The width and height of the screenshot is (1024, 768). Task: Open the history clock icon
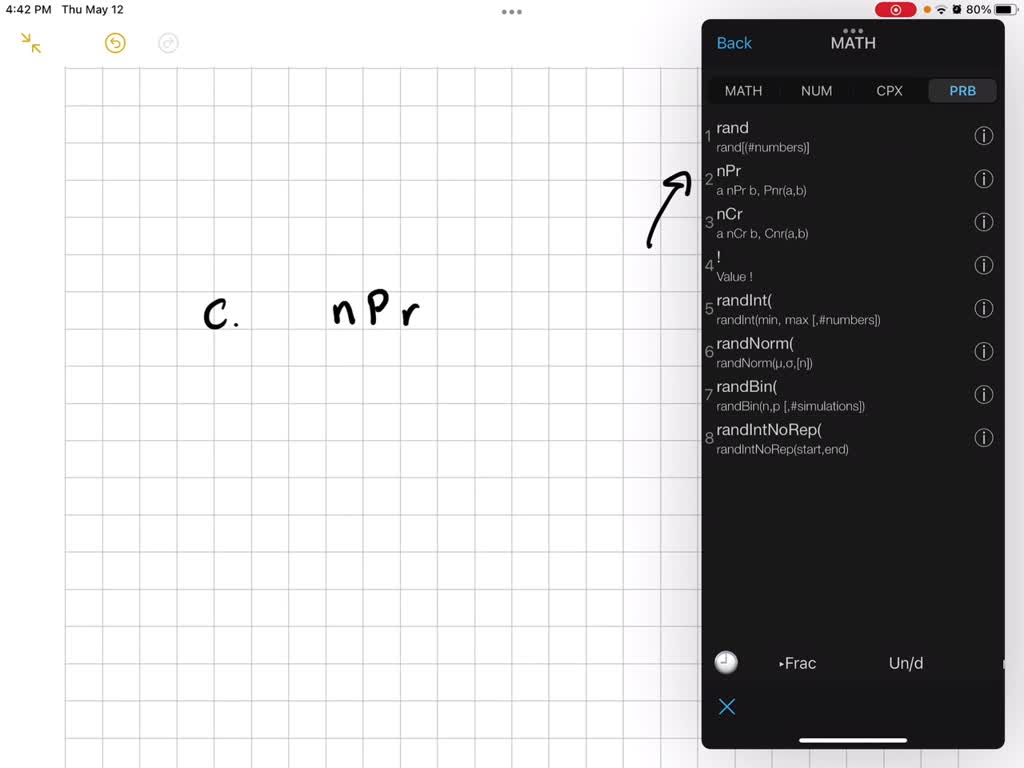point(726,662)
